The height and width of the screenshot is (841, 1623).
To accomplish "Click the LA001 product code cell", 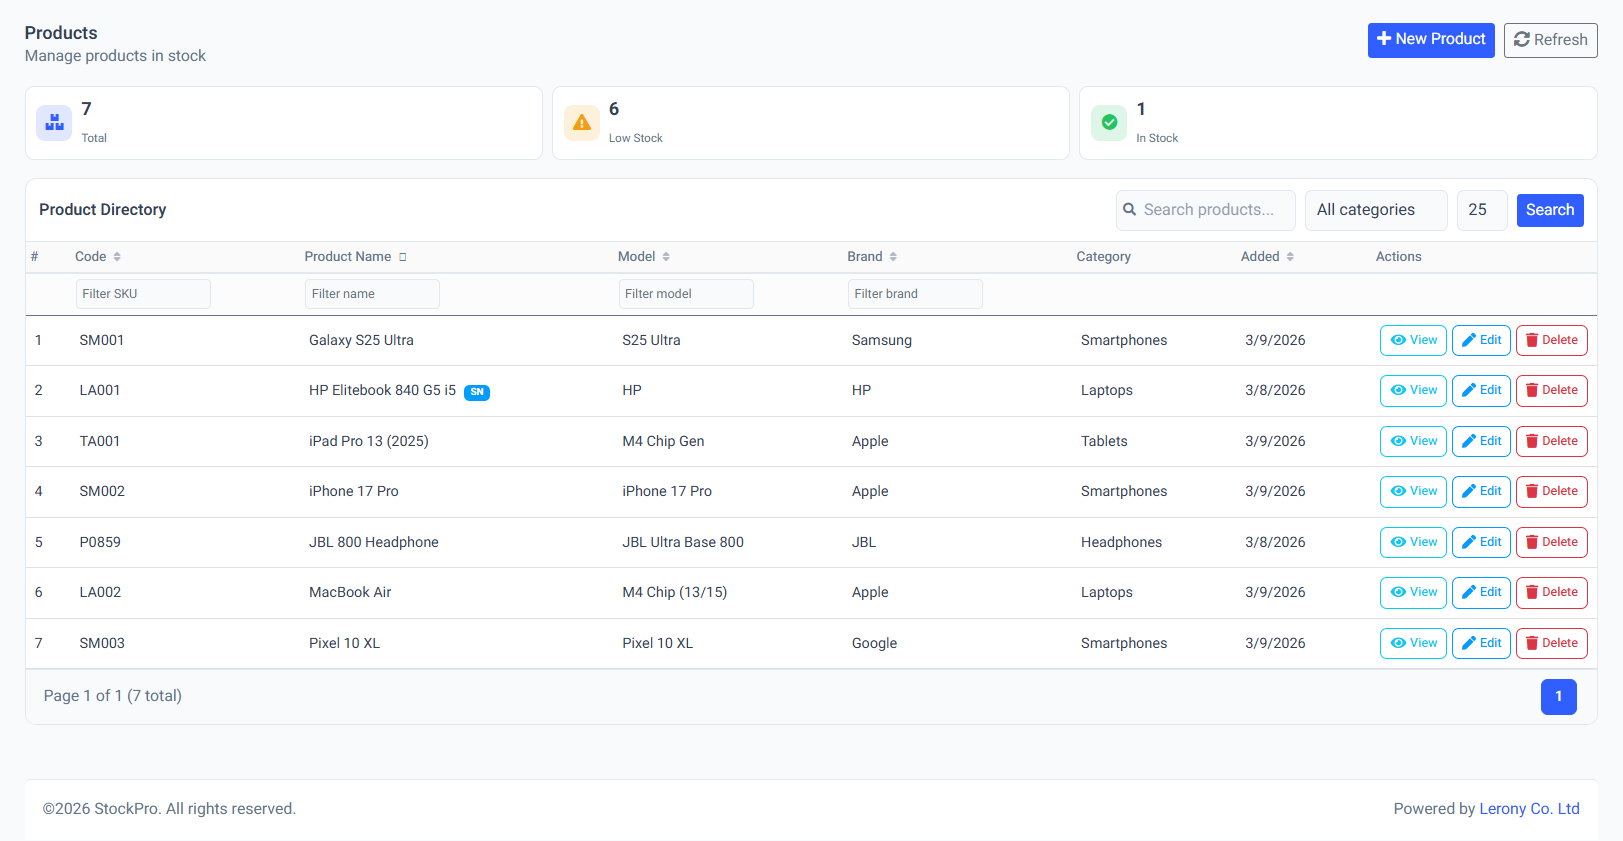I will 100,391.
